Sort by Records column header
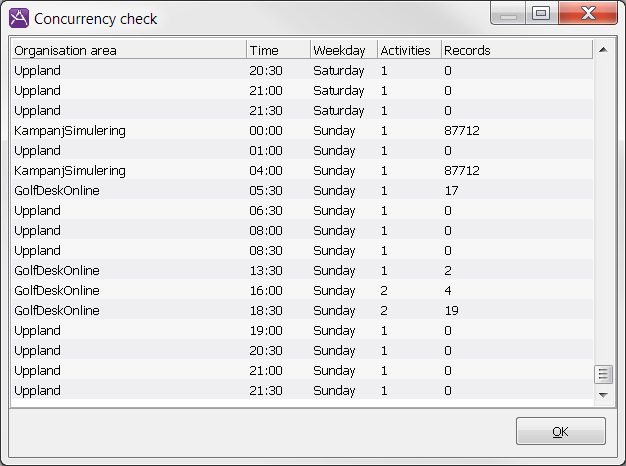This screenshot has height=466, width=626. point(517,50)
